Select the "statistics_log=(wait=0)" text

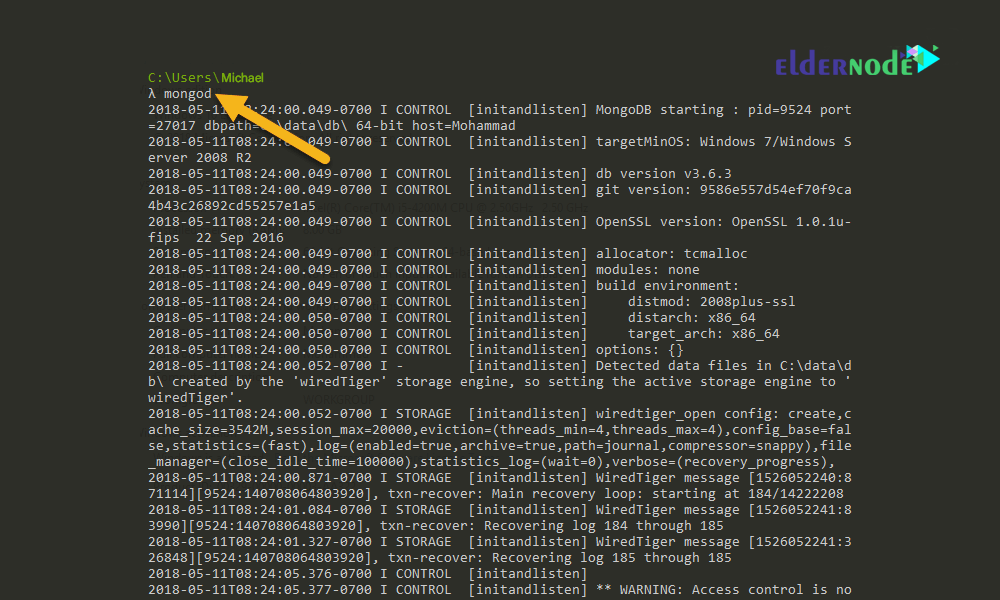[x=511, y=462]
